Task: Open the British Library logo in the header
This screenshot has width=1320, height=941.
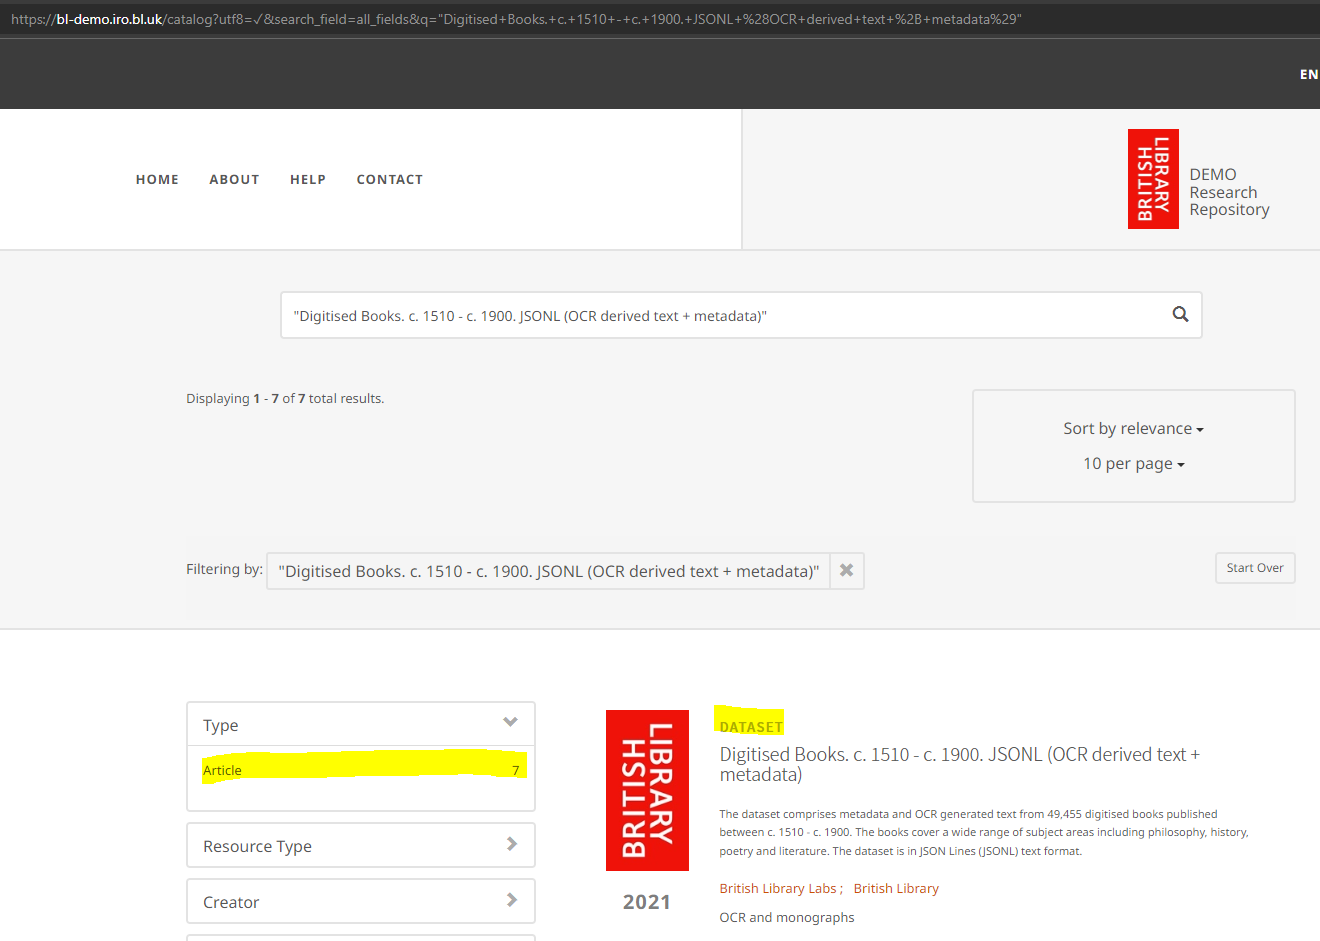Action: (1153, 179)
